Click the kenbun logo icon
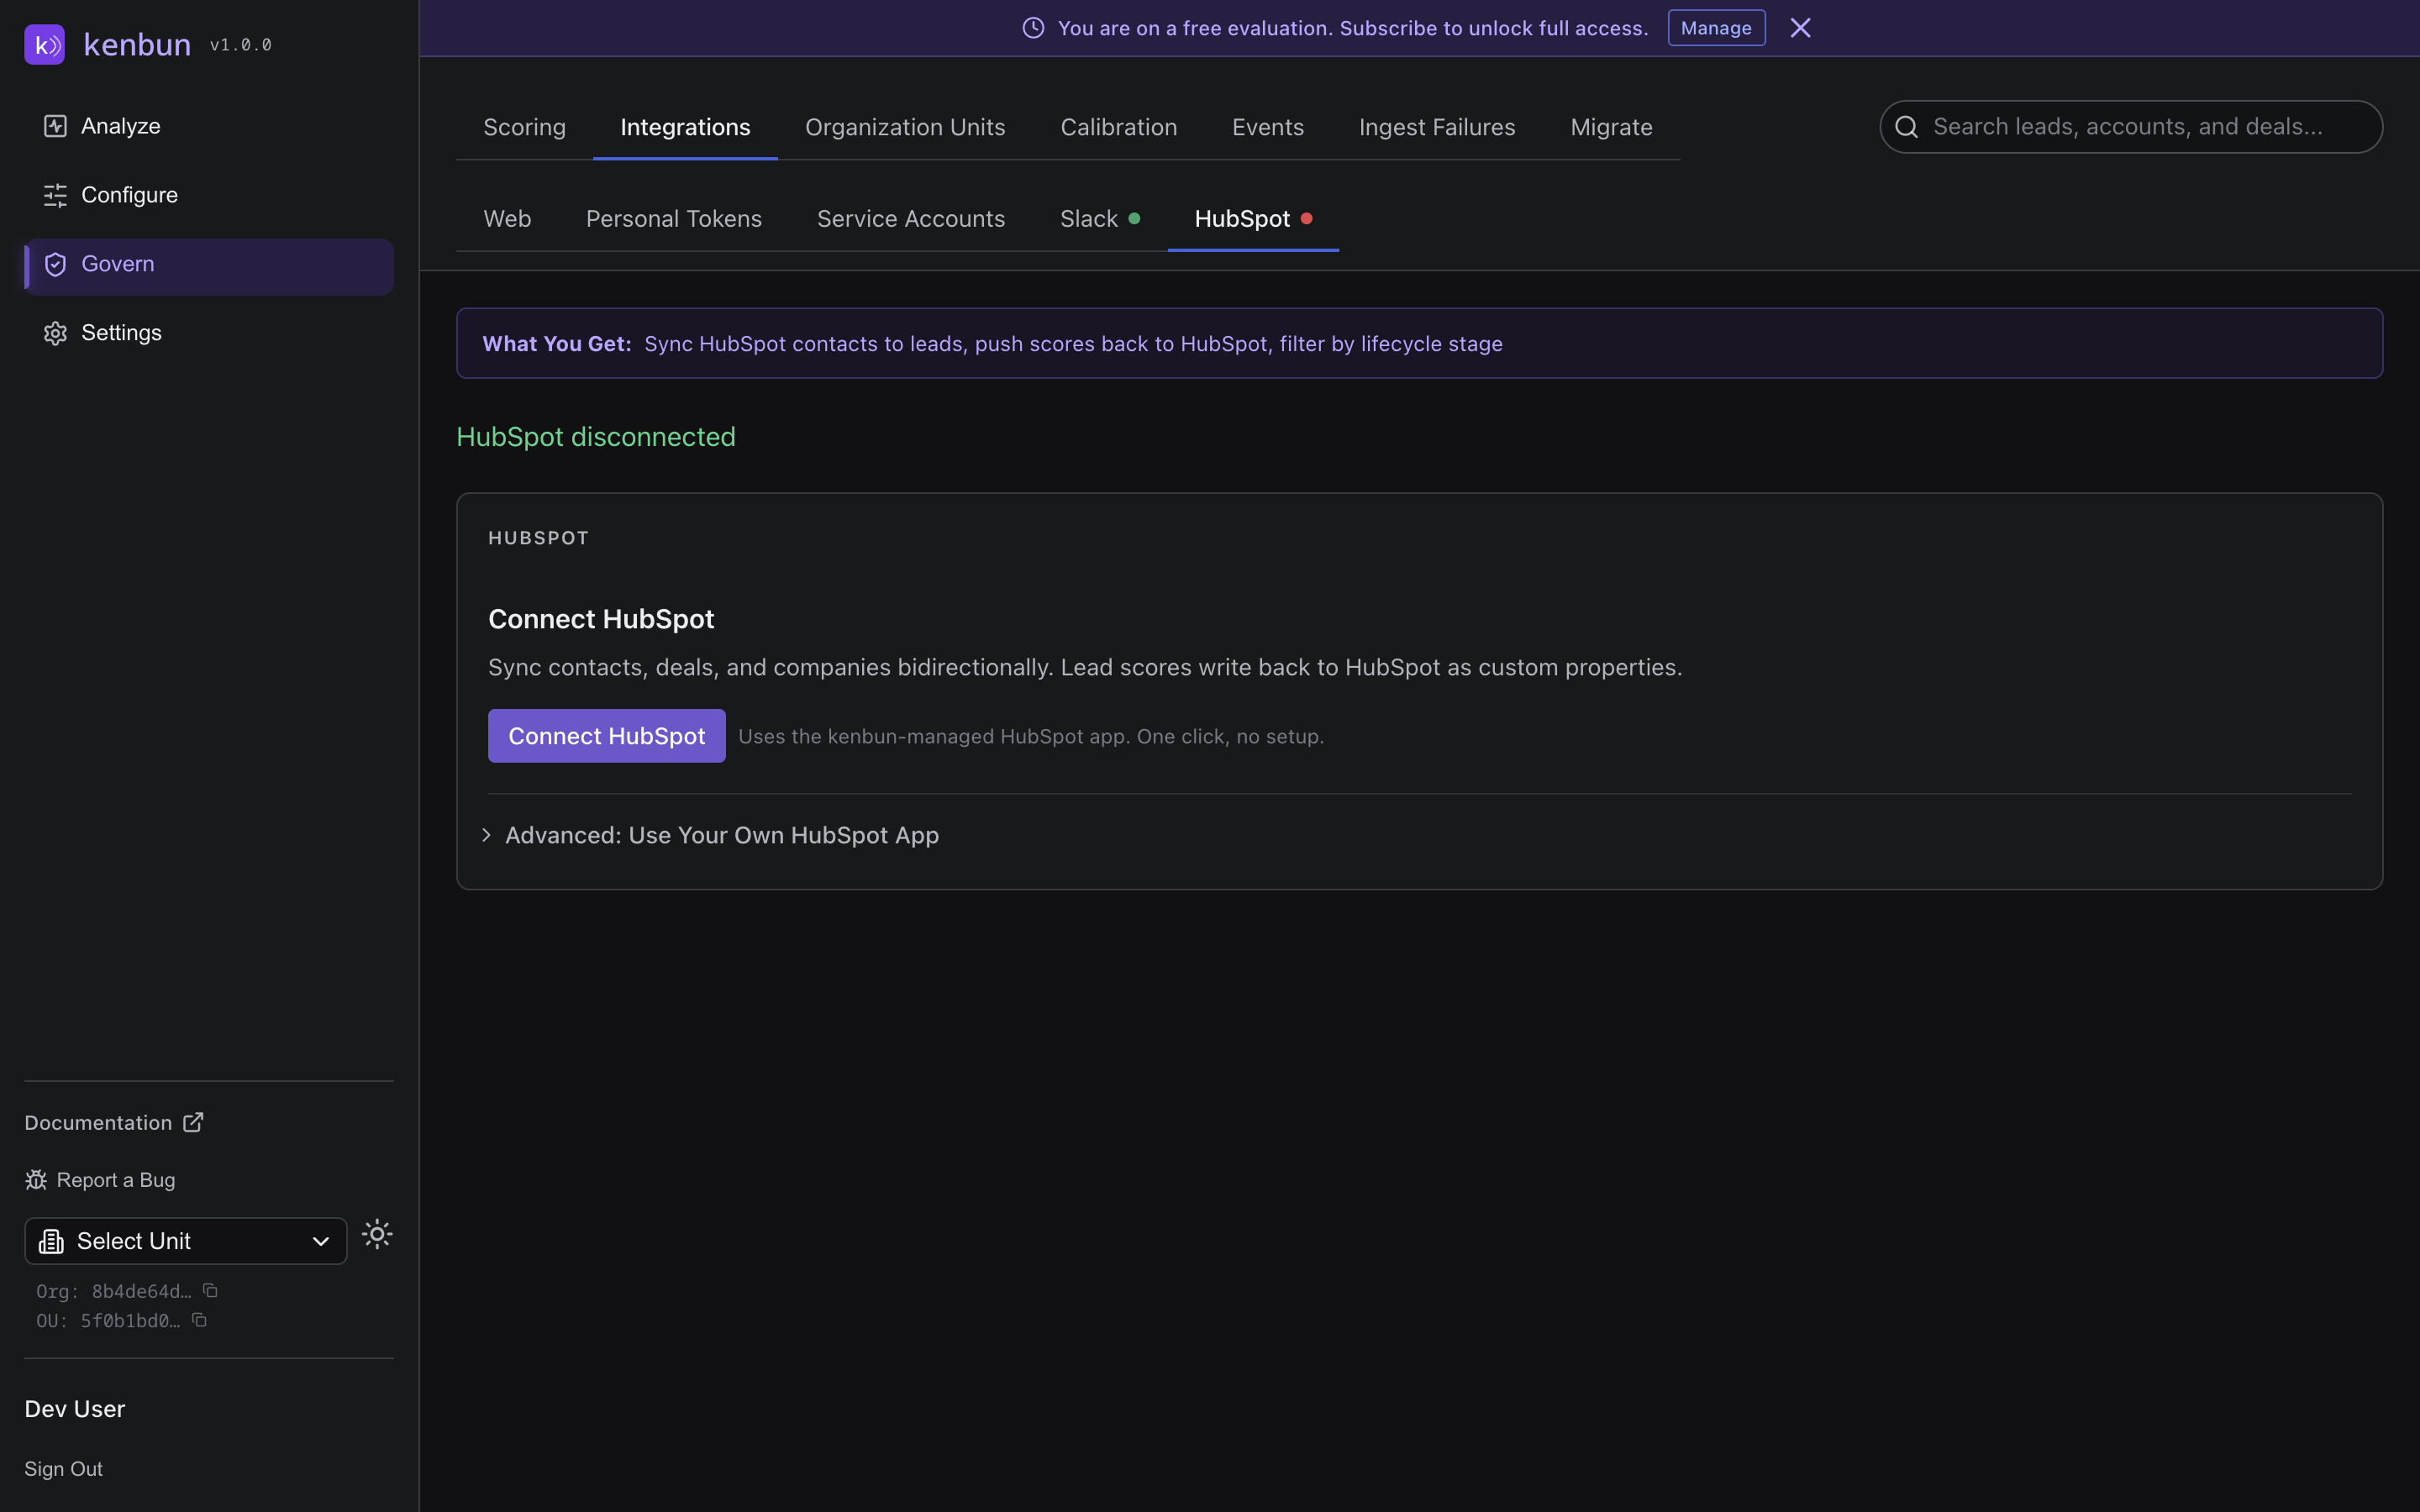Screen dimensions: 2420x1512 point(44,44)
